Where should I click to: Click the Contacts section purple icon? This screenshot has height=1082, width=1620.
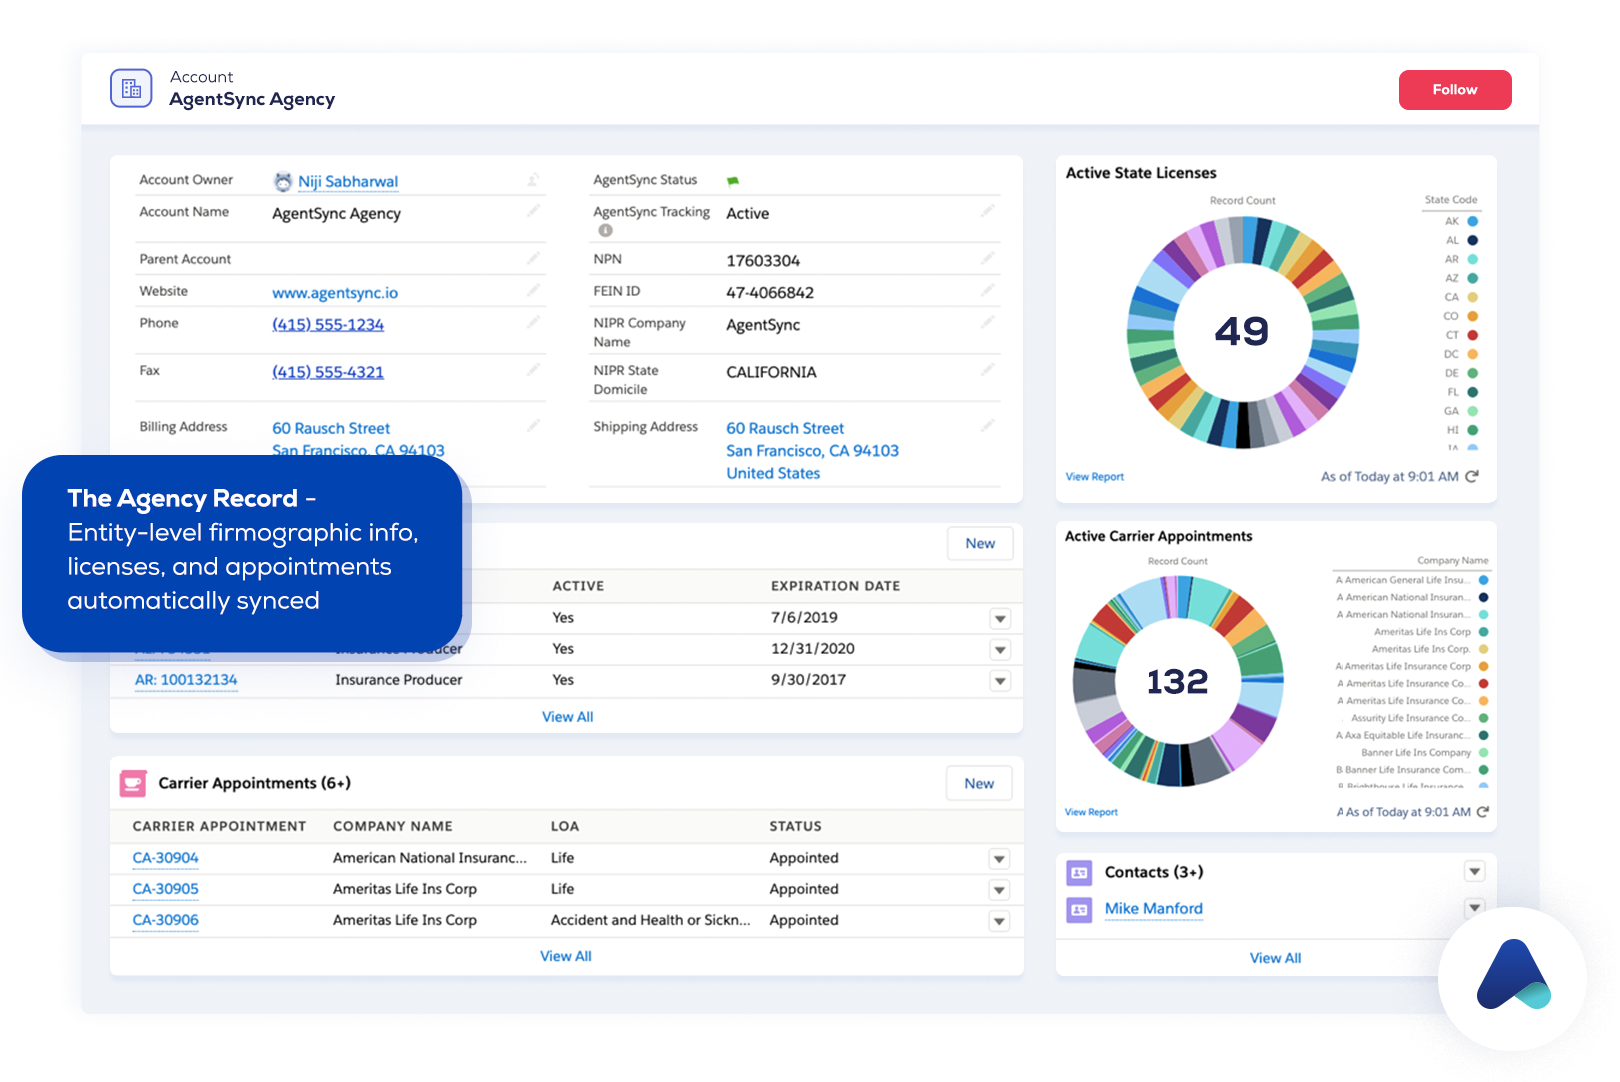click(1079, 872)
